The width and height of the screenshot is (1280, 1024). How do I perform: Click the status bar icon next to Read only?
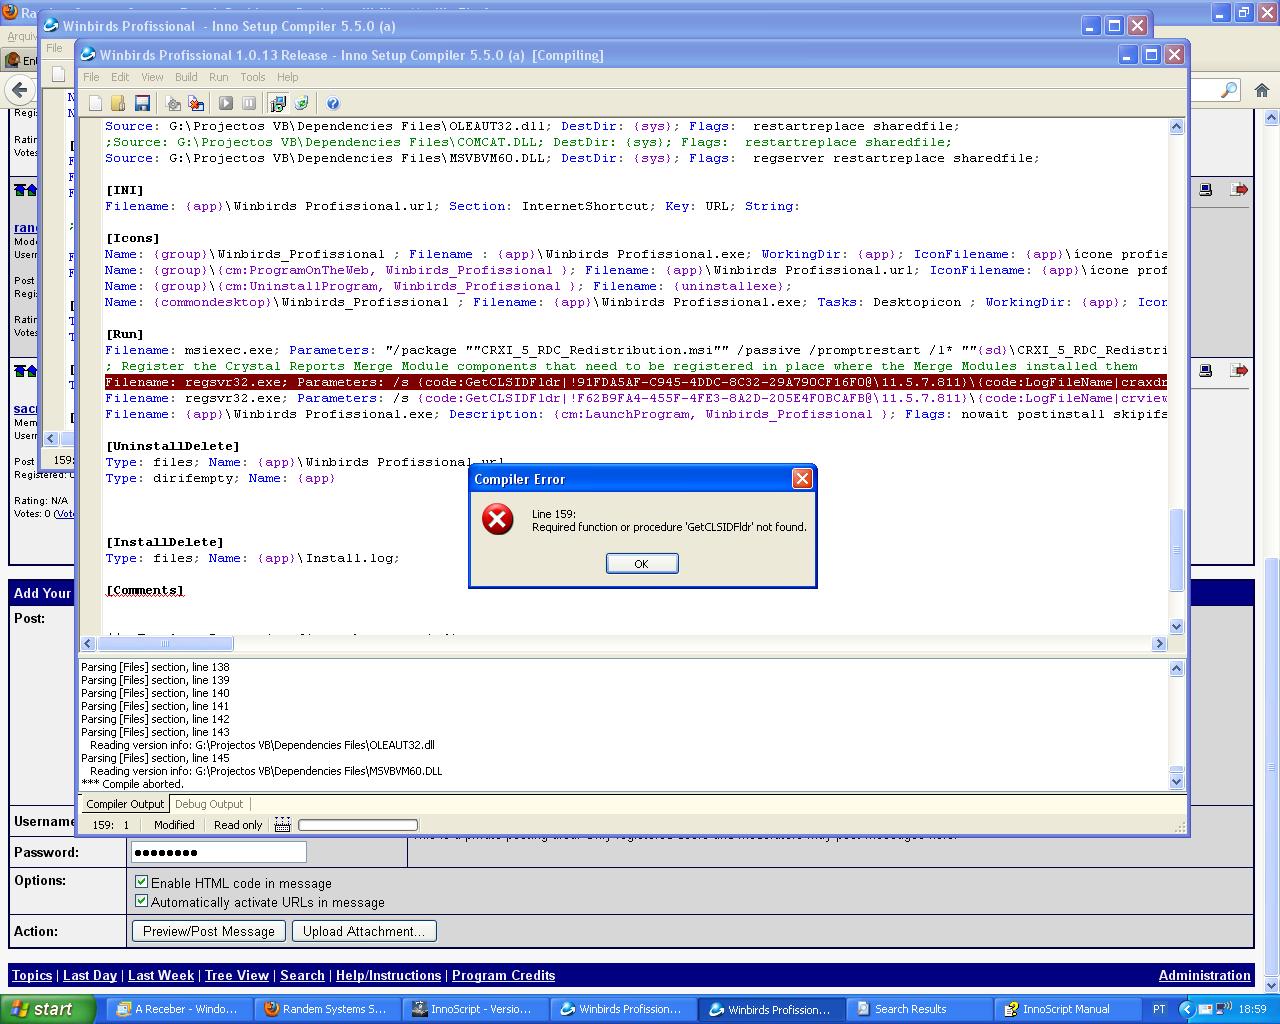tap(282, 825)
